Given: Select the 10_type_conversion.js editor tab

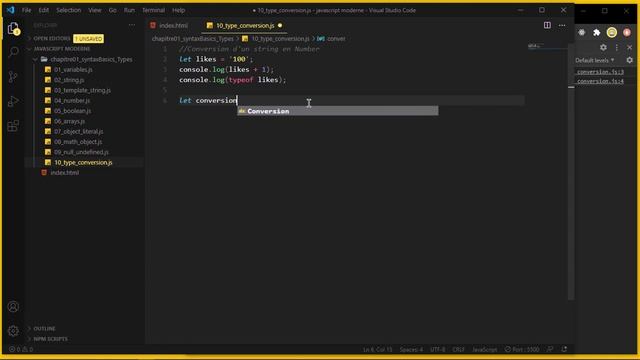Looking at the screenshot, I should click(244, 25).
